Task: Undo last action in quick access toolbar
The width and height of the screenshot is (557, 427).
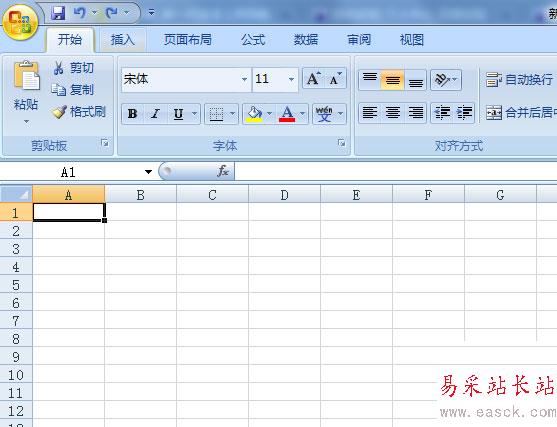Action: pyautogui.click(x=80, y=13)
